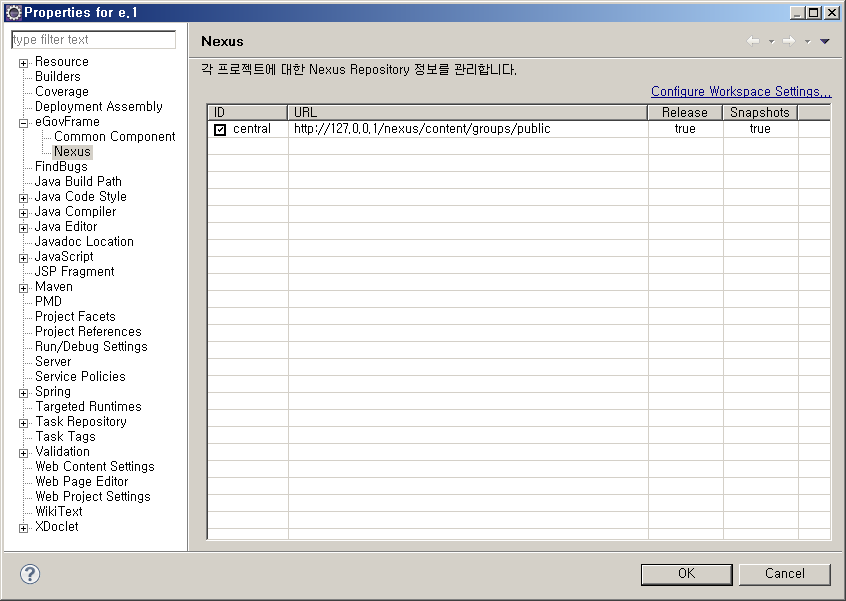
Task: Expand the Resource tree node
Action: 23,61
